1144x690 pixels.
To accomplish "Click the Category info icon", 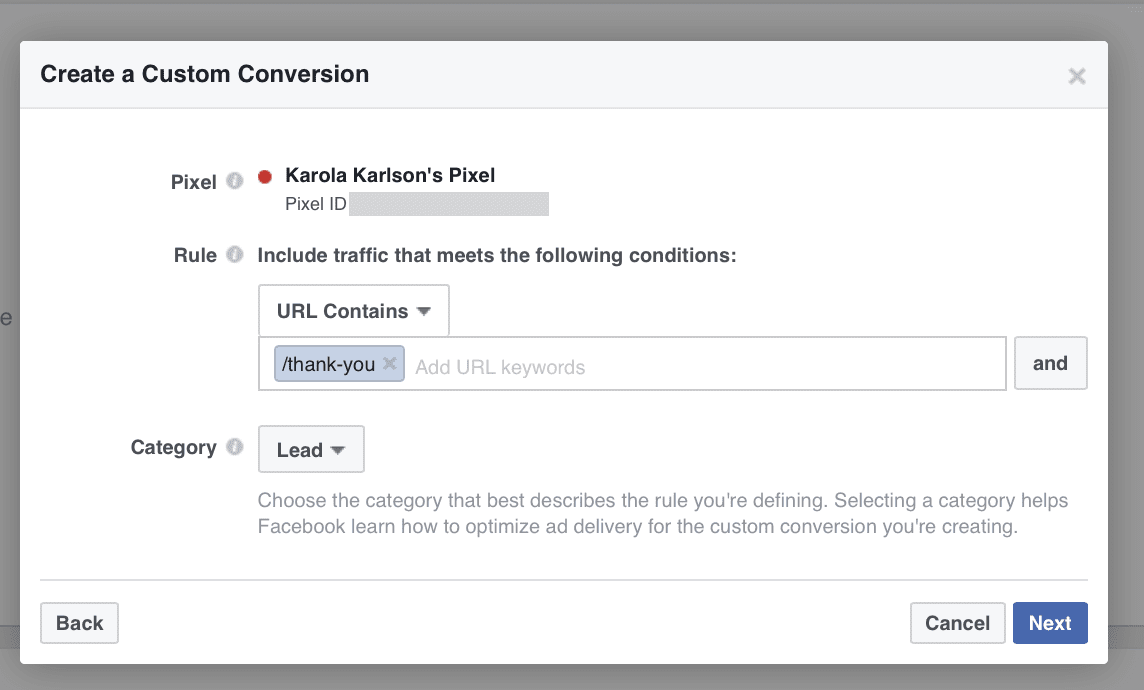I will point(235,447).
